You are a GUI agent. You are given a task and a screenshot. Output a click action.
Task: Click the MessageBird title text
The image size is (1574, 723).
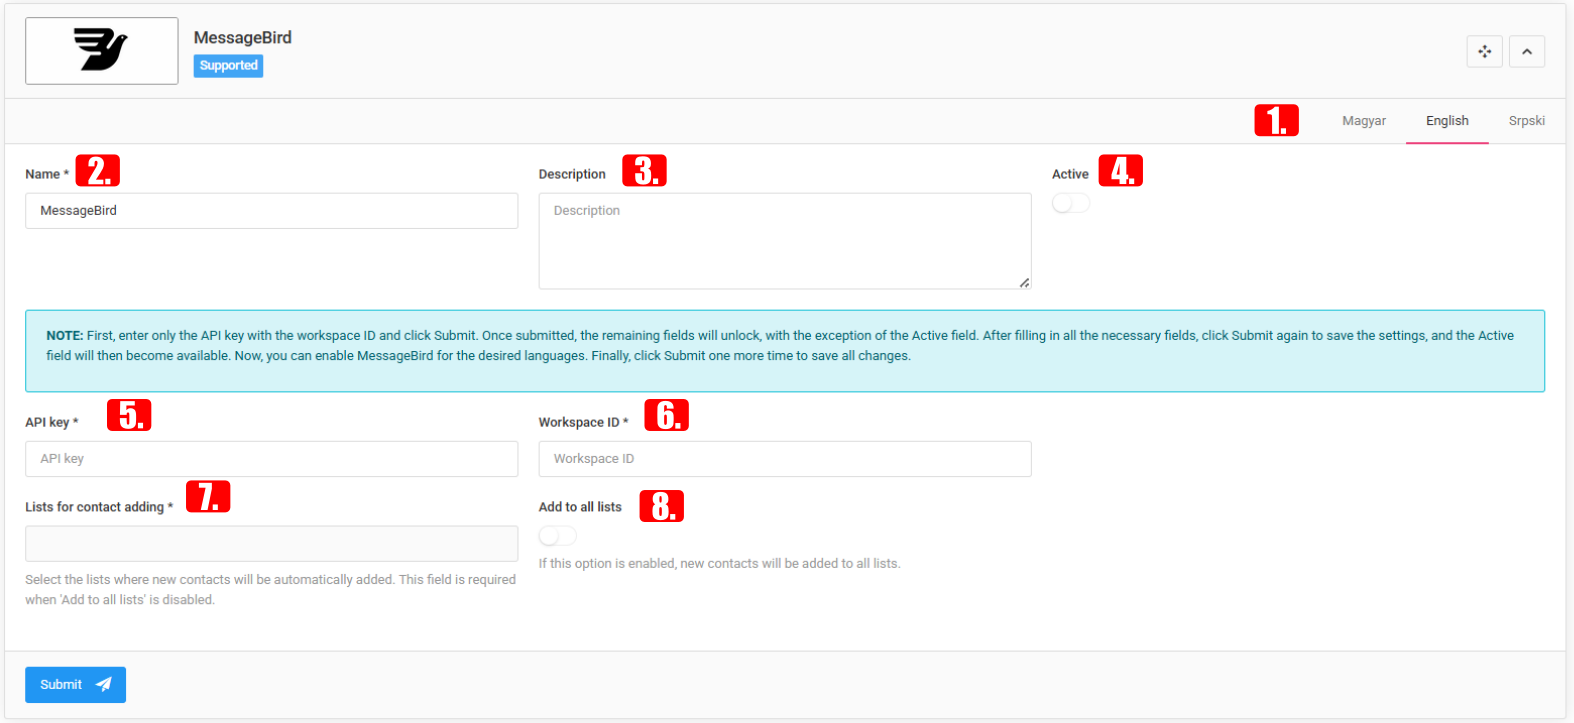[243, 38]
